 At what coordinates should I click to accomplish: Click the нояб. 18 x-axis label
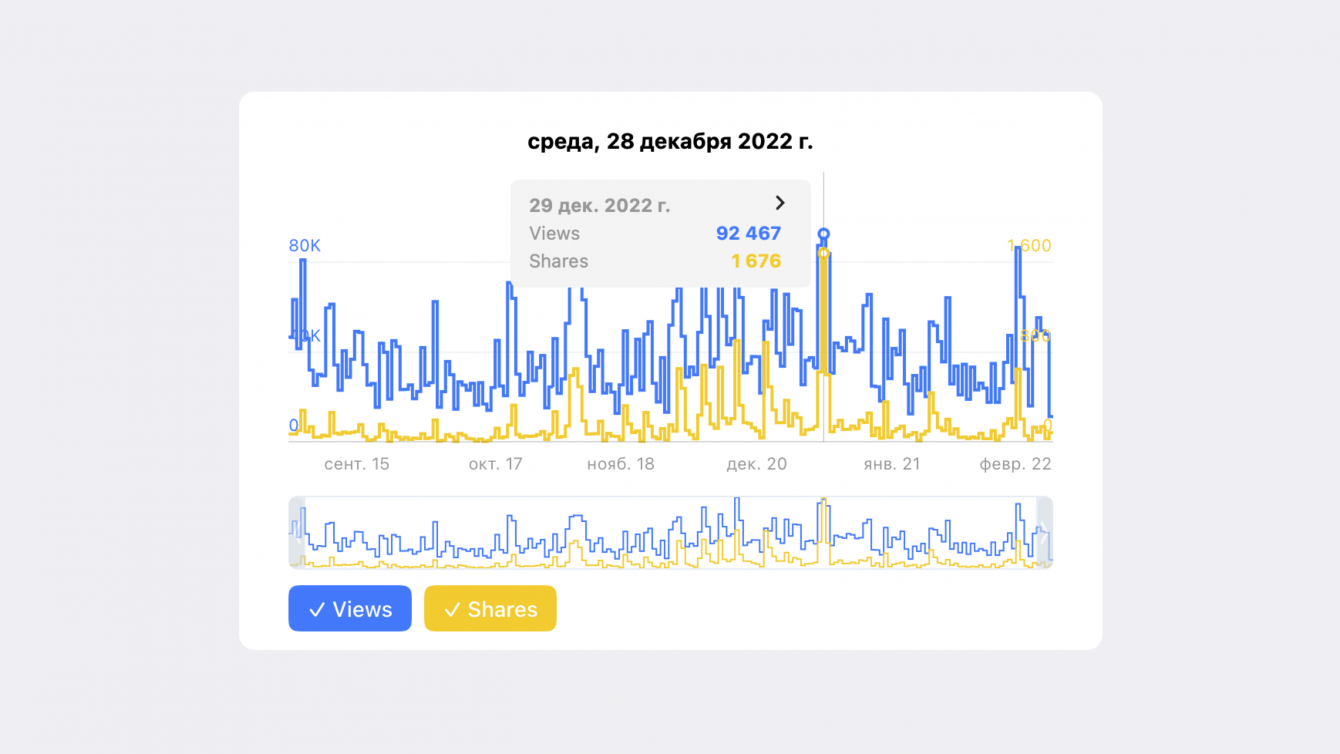(621, 464)
